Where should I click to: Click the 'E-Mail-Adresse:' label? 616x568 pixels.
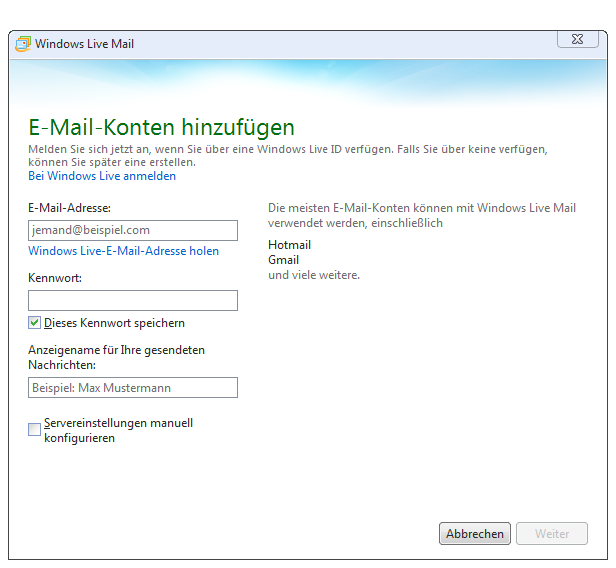point(70,208)
